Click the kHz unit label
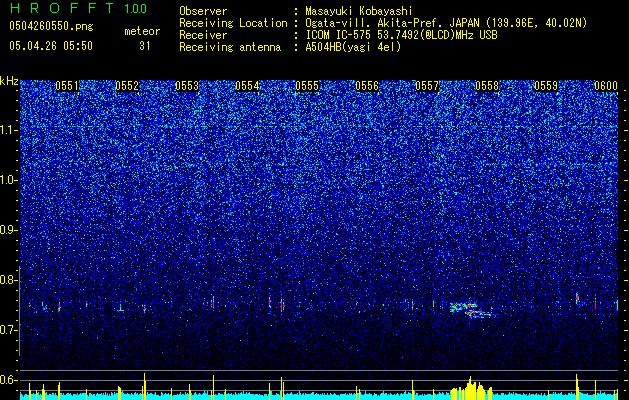629x400 pixels. 9,81
